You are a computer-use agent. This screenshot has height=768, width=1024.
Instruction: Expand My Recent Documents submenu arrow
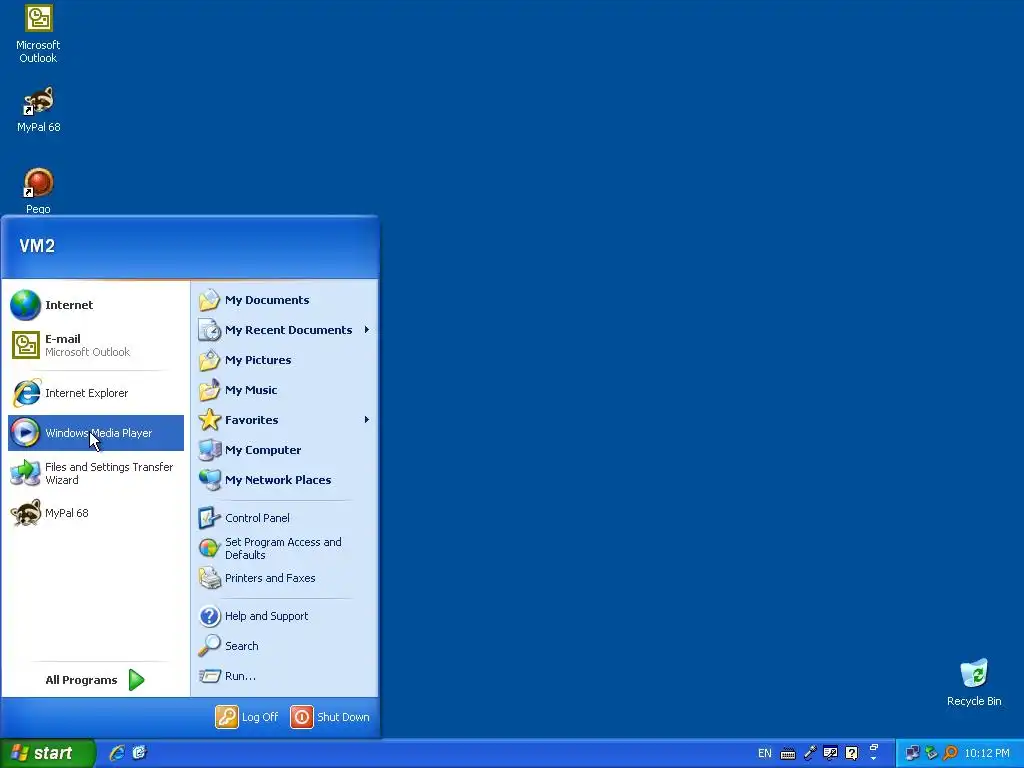[x=366, y=330]
